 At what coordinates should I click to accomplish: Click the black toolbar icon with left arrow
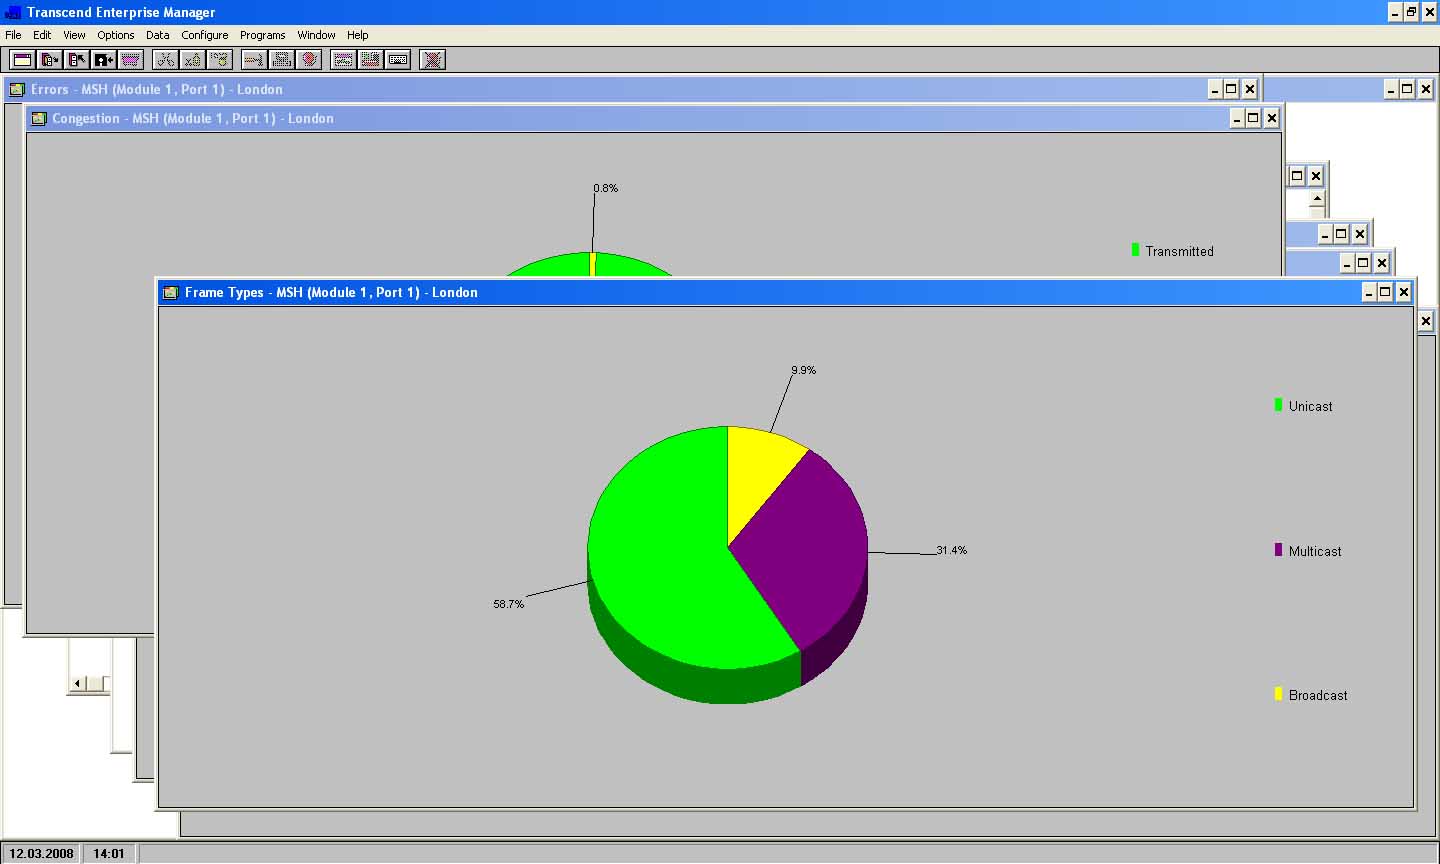(x=103, y=60)
